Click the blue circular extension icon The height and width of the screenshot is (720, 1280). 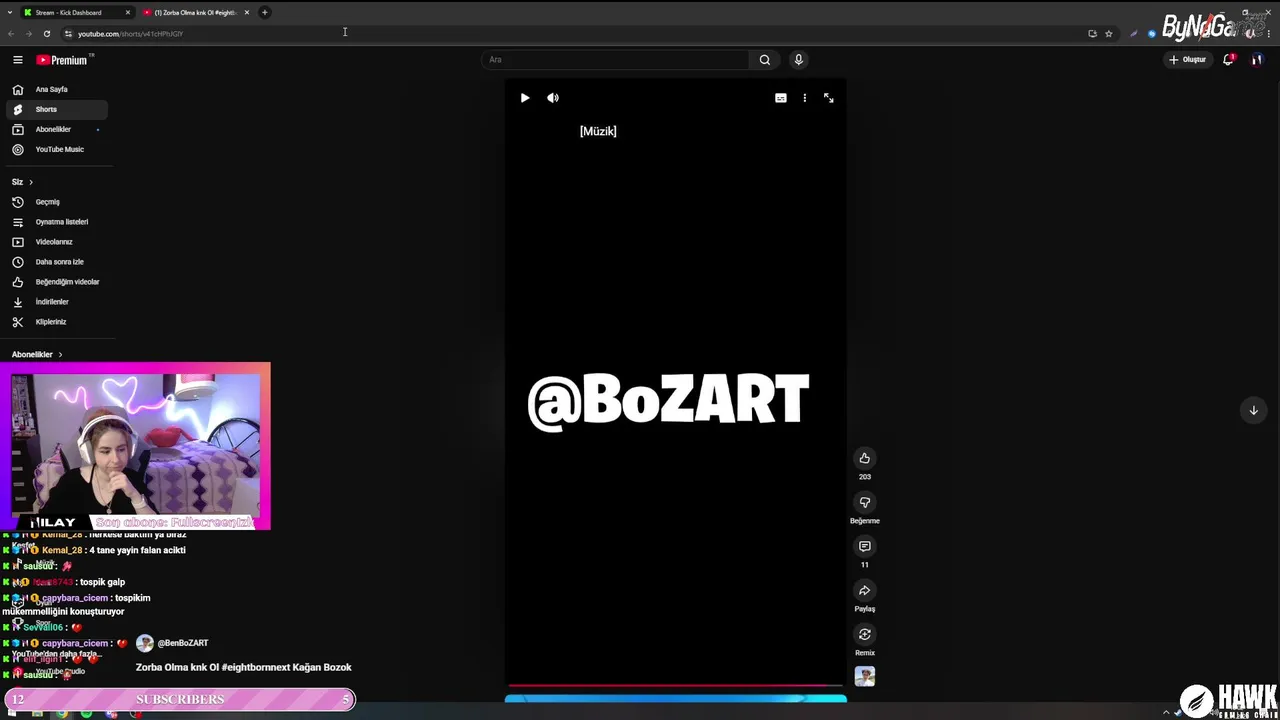click(x=1152, y=34)
